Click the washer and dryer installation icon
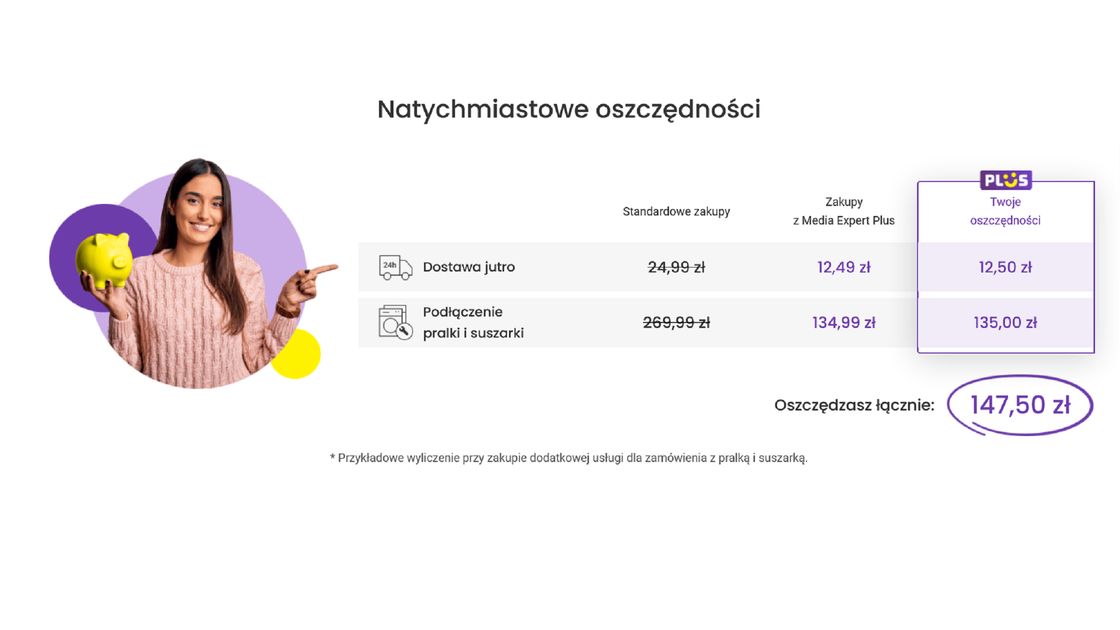1120x630 pixels. pos(395,323)
